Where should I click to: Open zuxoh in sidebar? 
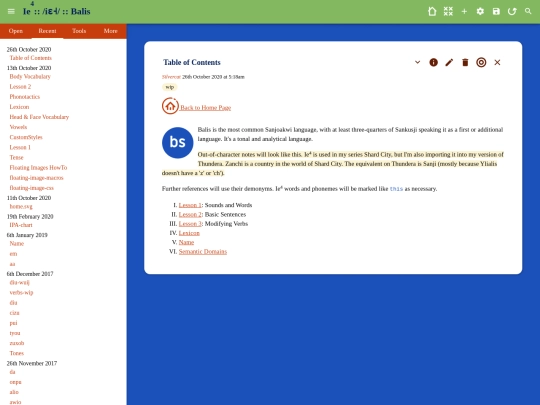coord(17,343)
